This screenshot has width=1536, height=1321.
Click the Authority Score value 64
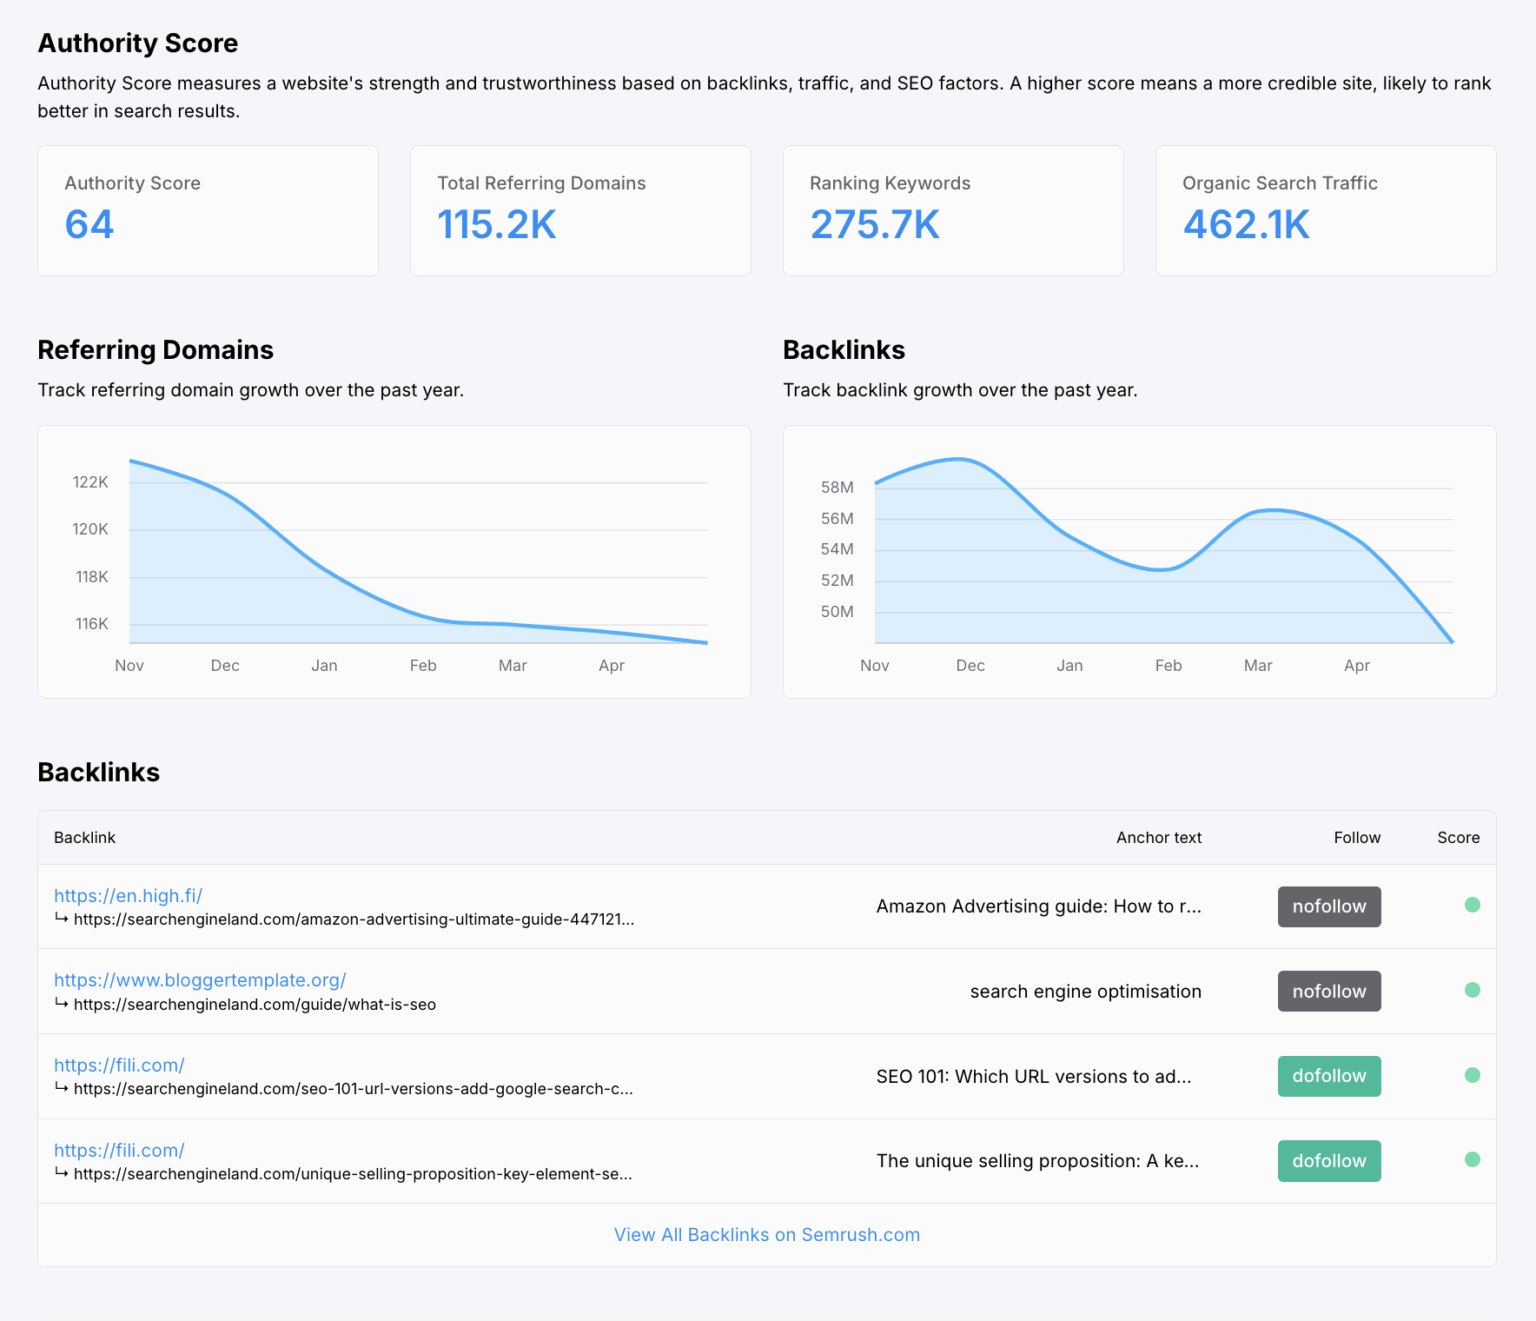[x=89, y=224]
